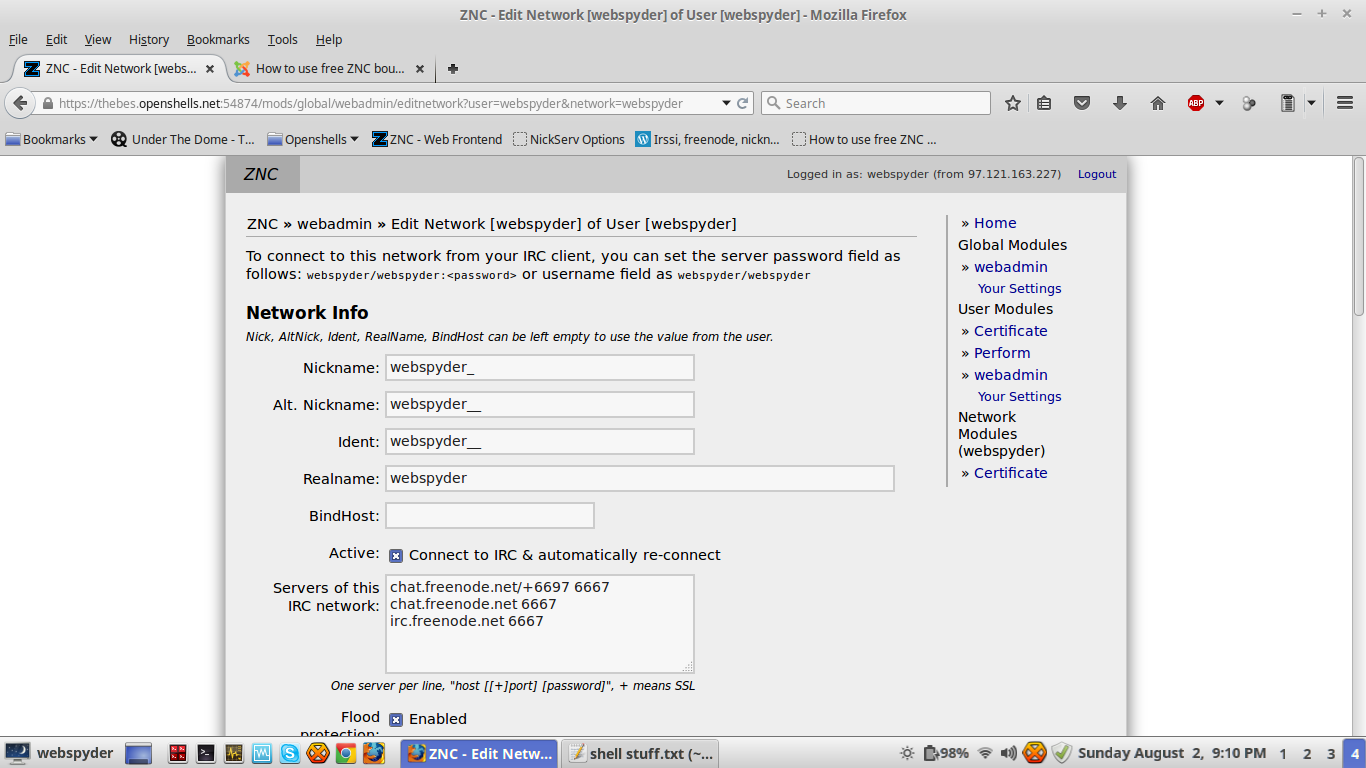Expand the URL bar history dropdown
Viewport: 1366px width, 768px height.
(x=726, y=103)
